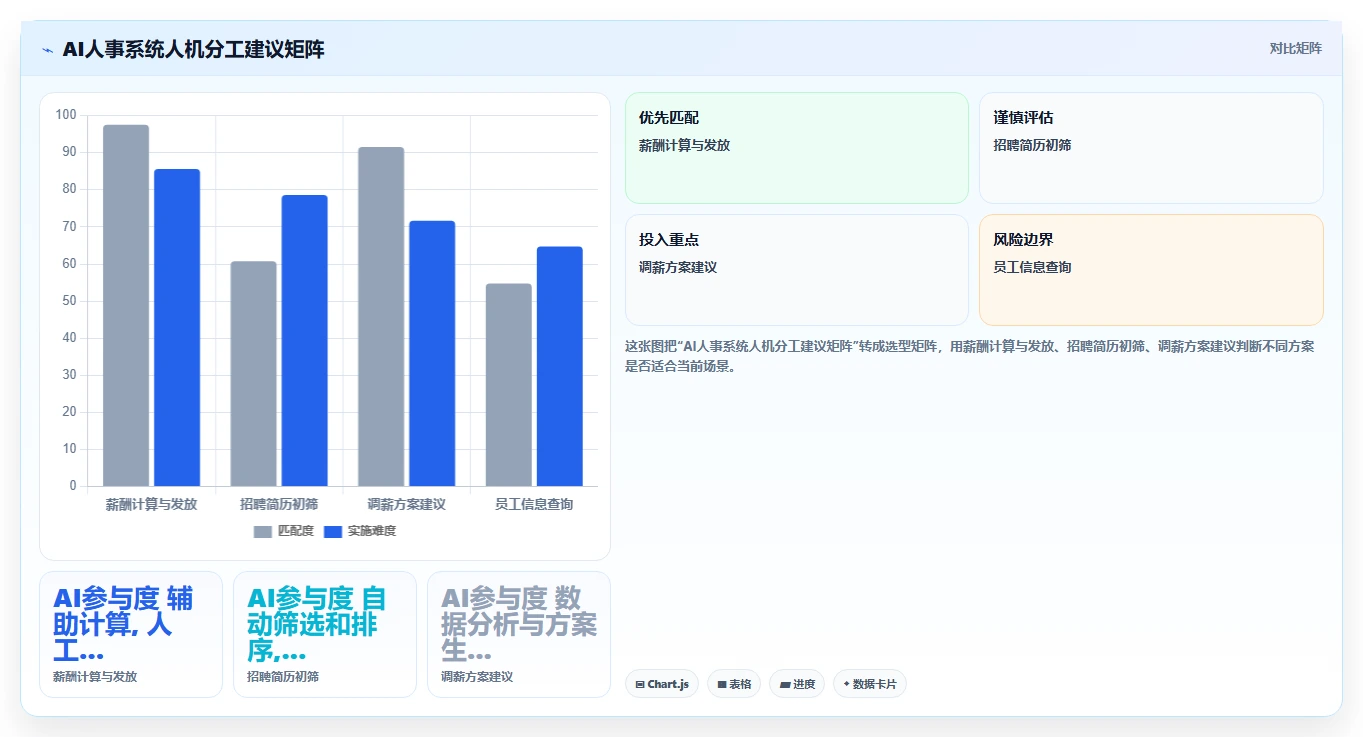The height and width of the screenshot is (737, 1363).
Task: Click the blue 实施难度 bar for 招聘简历初筛
Action: [304, 341]
